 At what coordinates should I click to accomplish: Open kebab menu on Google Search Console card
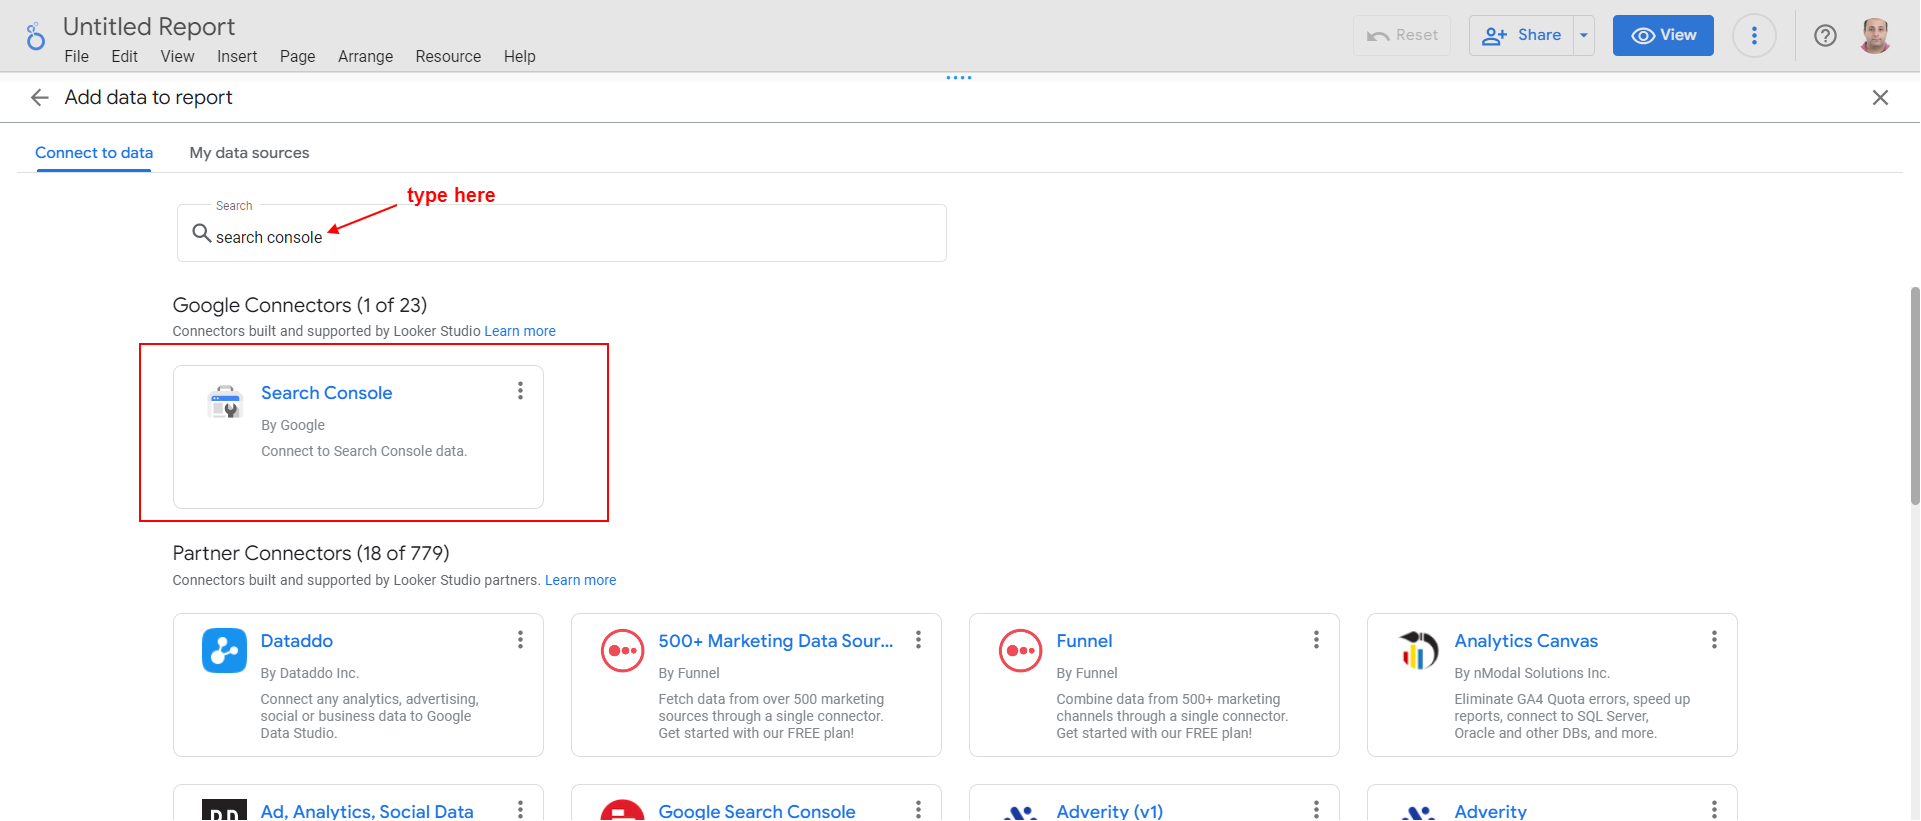pos(918,810)
